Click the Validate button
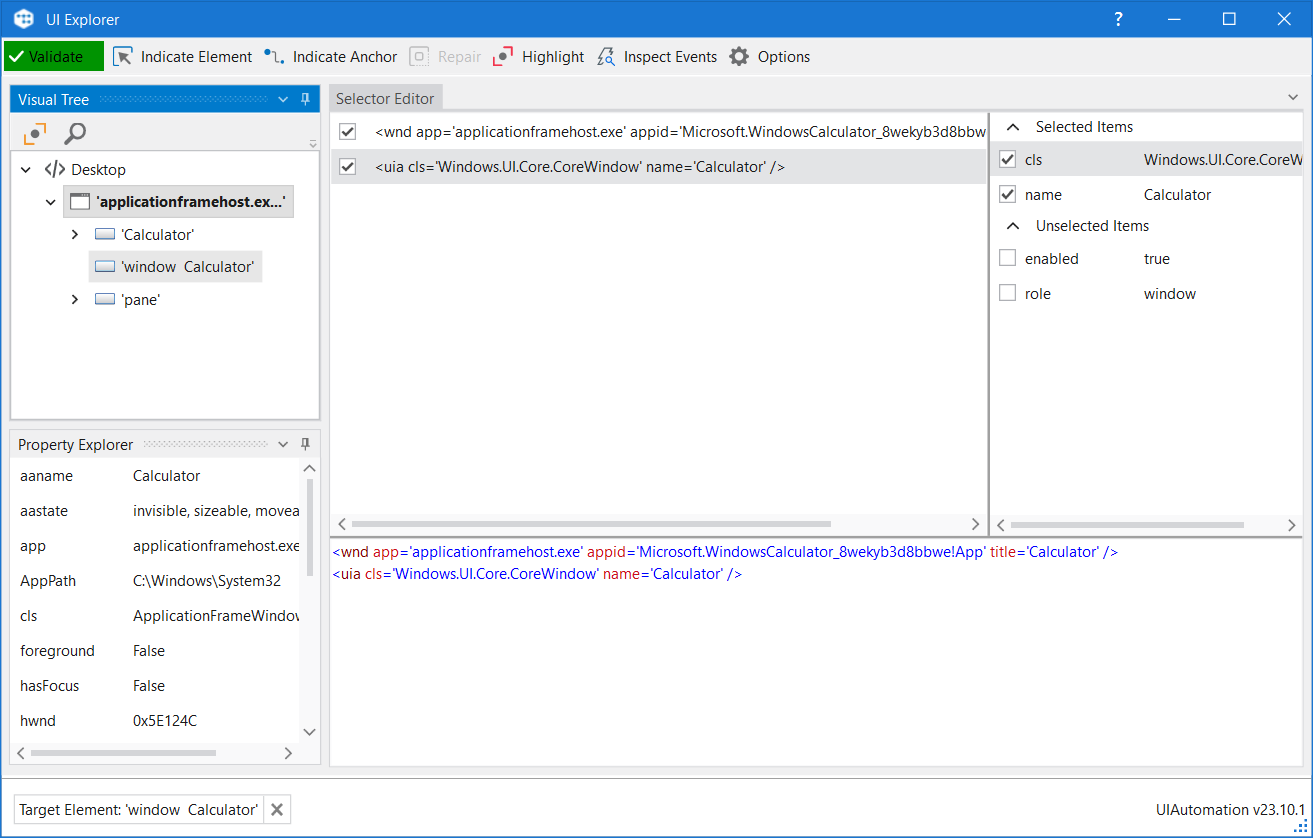 [53, 56]
